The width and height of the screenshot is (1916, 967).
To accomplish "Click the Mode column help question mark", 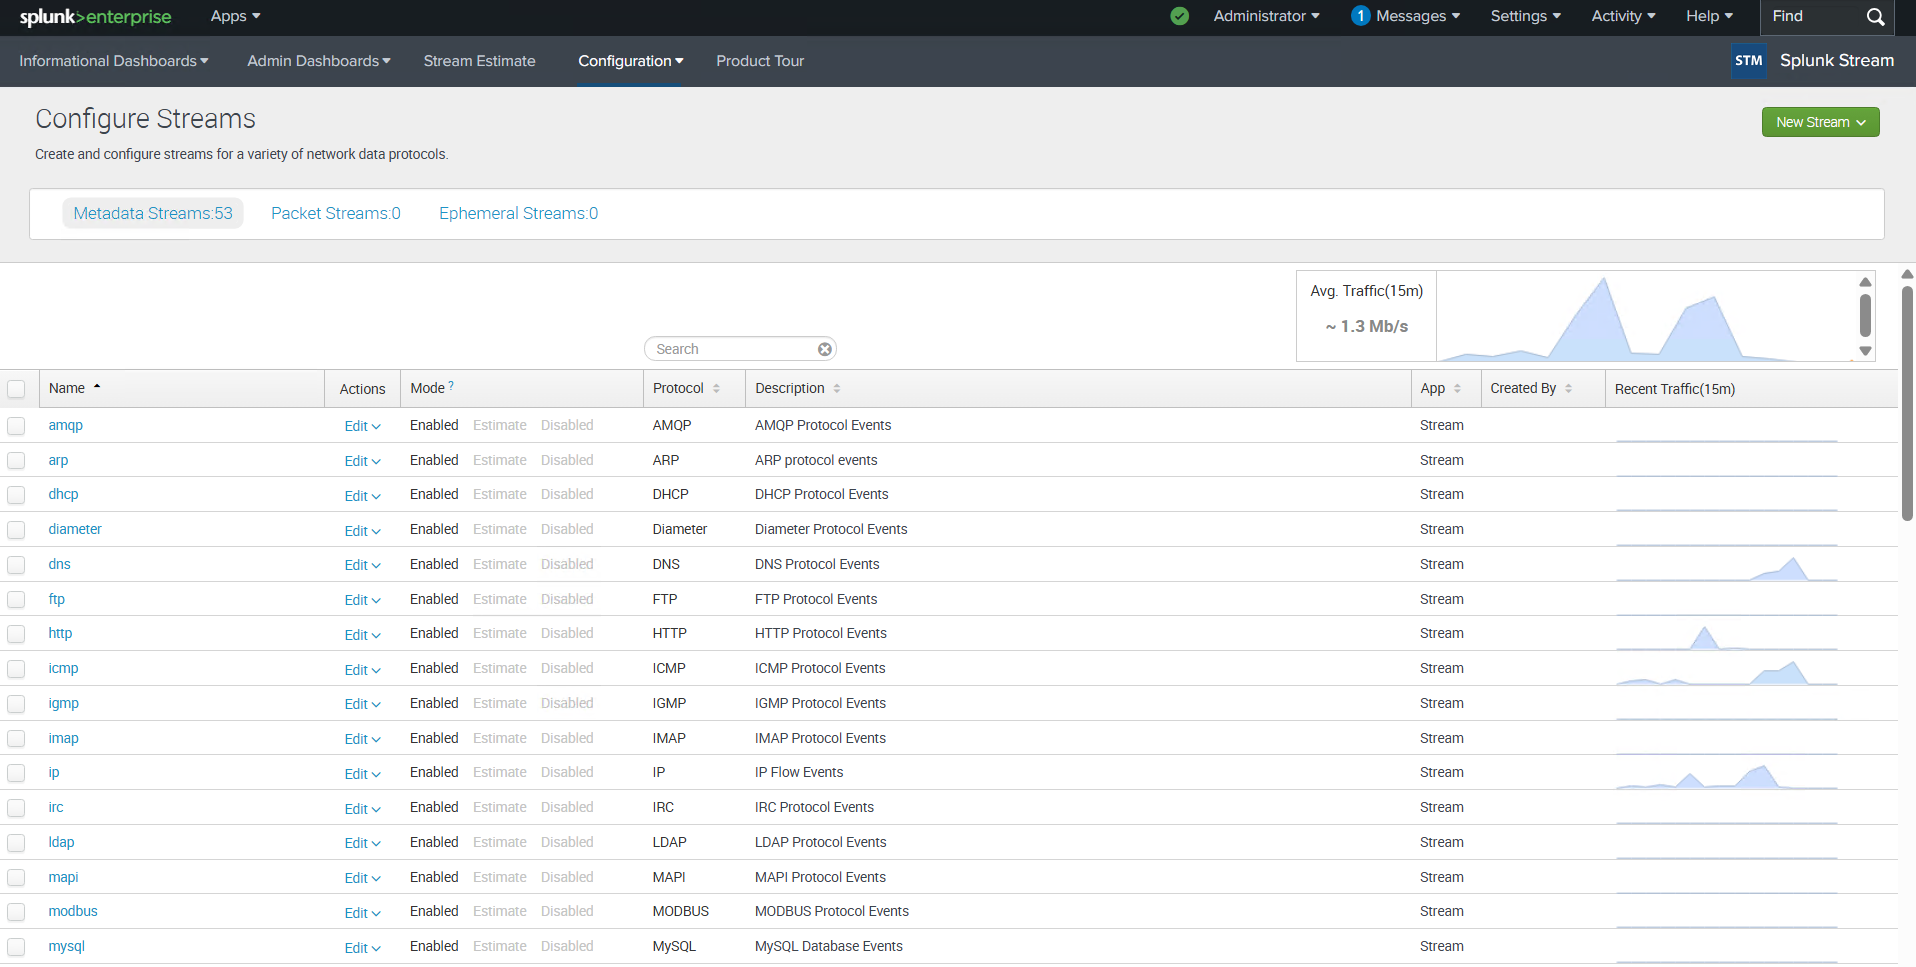I will (x=451, y=386).
